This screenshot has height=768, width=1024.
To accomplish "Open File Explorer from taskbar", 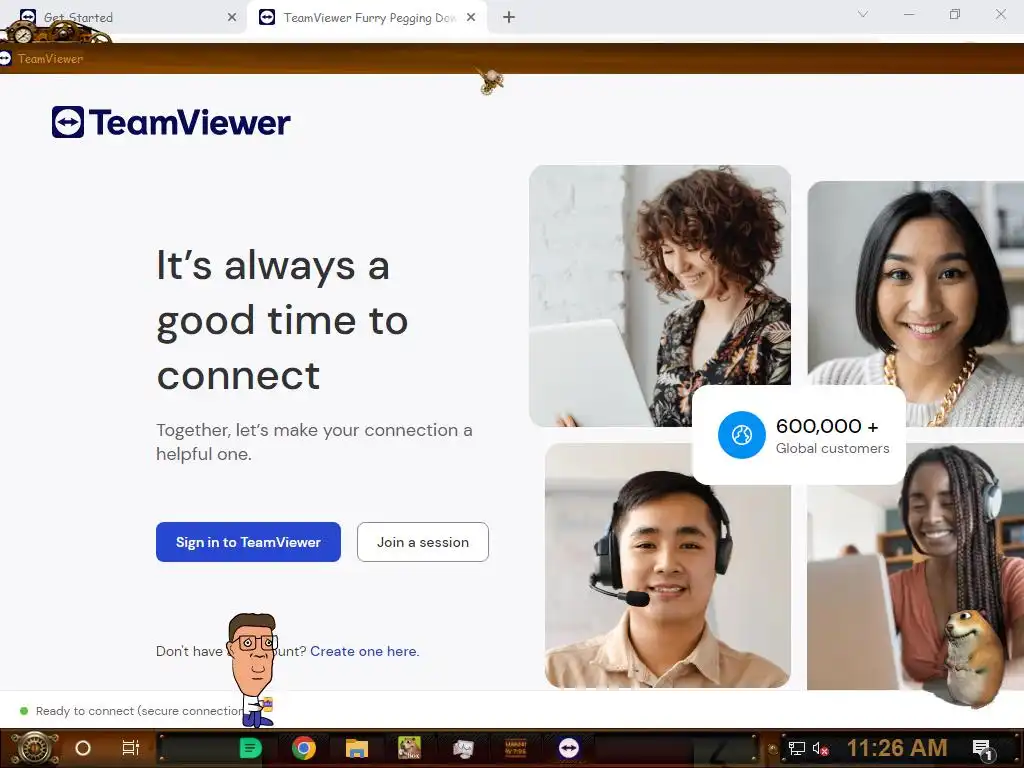I will [x=357, y=748].
